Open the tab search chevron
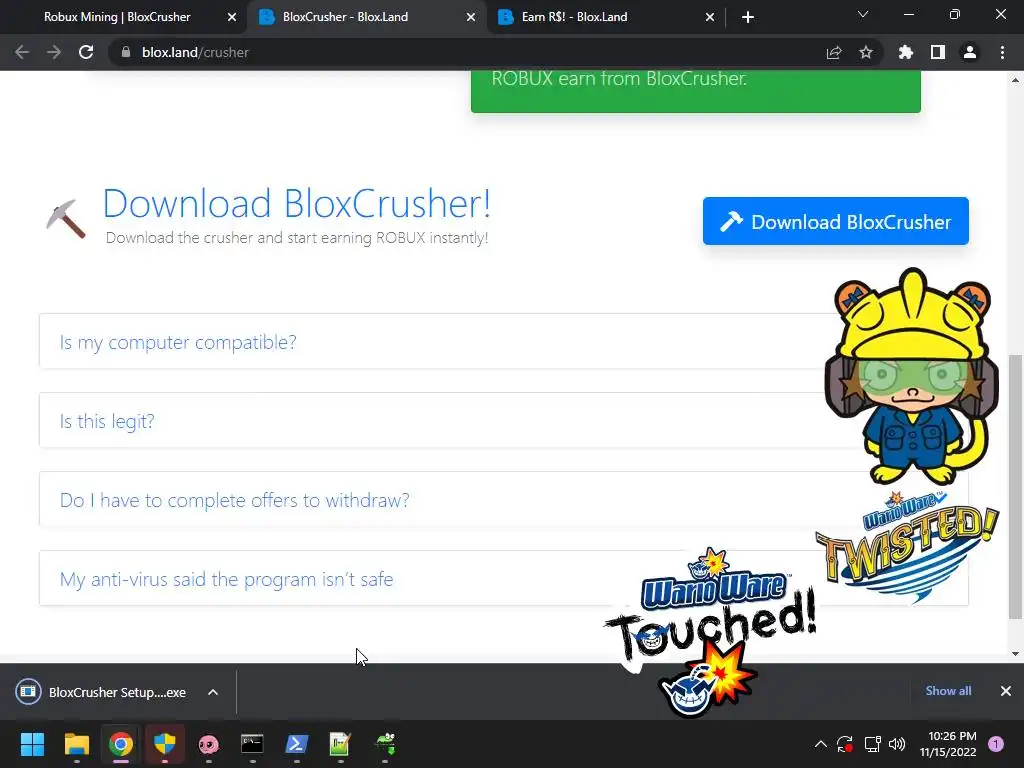 (863, 14)
